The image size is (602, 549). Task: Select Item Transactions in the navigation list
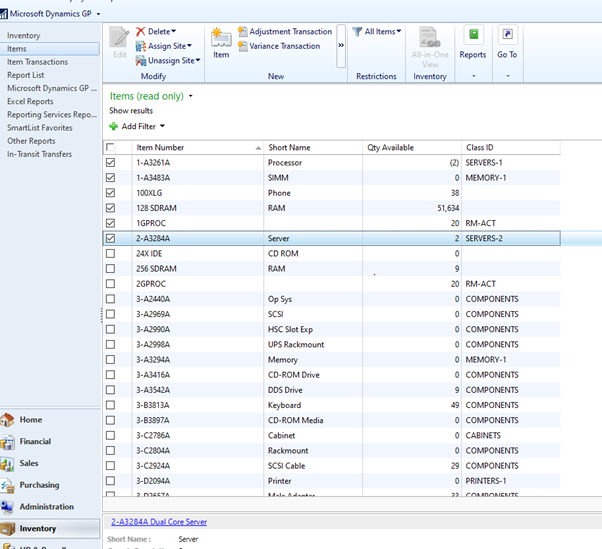37,62
